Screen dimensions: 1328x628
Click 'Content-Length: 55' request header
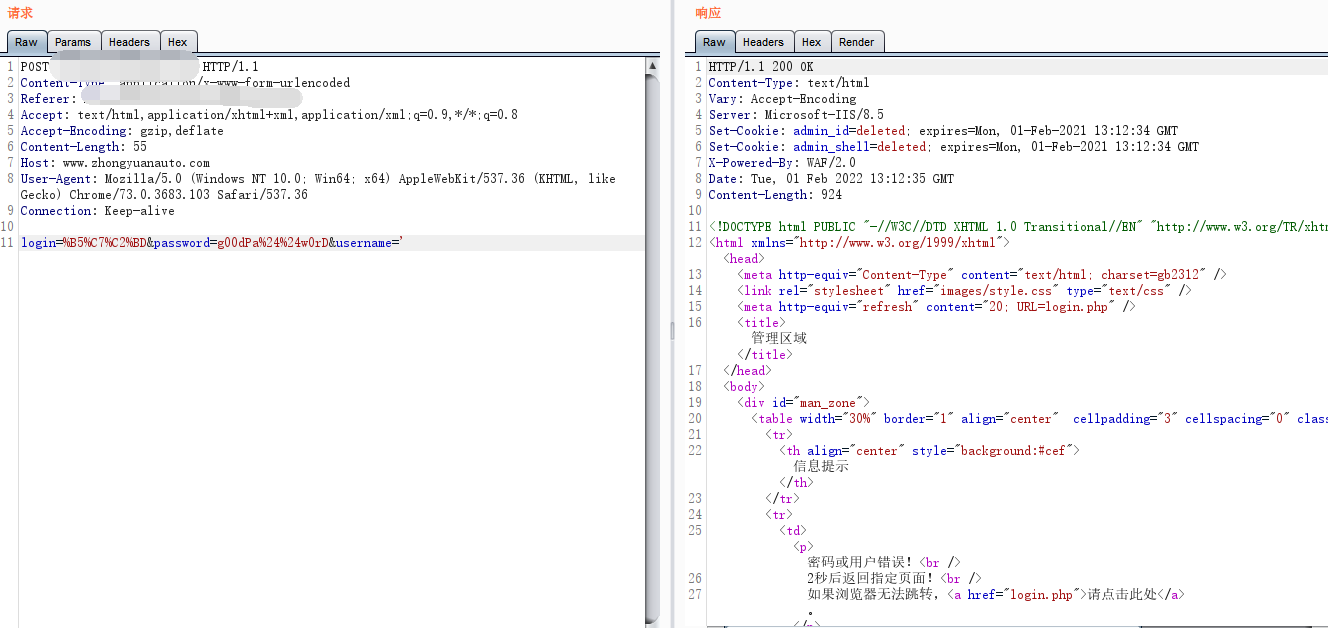tap(84, 147)
